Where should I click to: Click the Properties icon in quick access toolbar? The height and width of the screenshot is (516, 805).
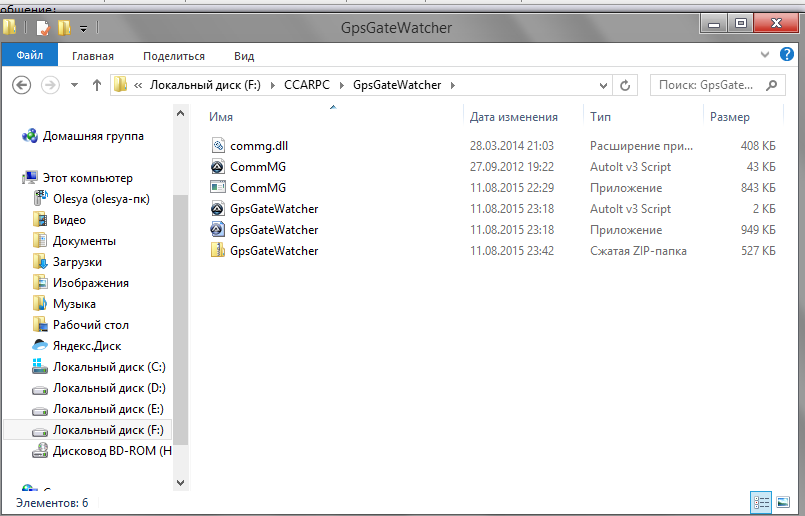tap(43, 28)
